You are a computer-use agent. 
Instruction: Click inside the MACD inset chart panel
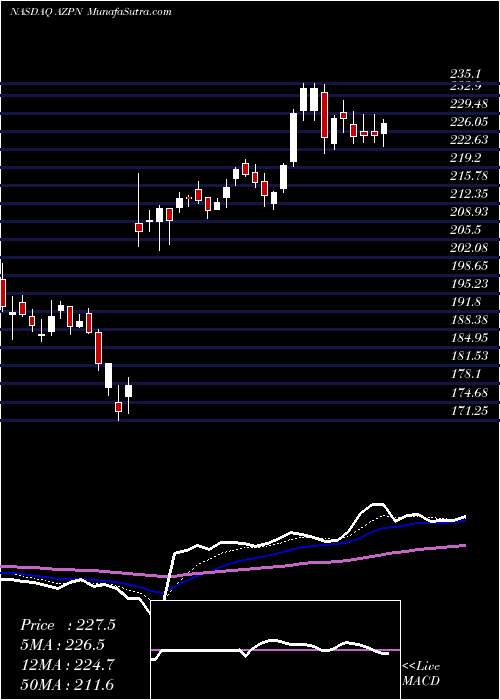pyautogui.click(x=275, y=650)
